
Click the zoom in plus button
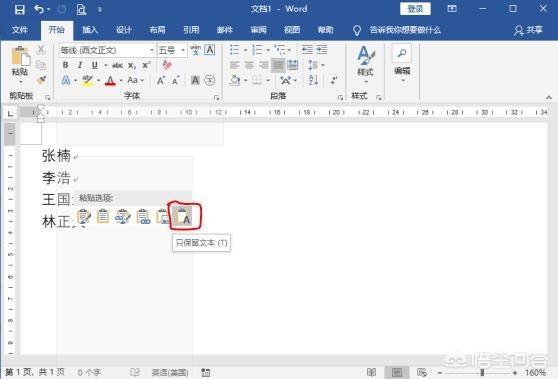pyautogui.click(x=515, y=373)
